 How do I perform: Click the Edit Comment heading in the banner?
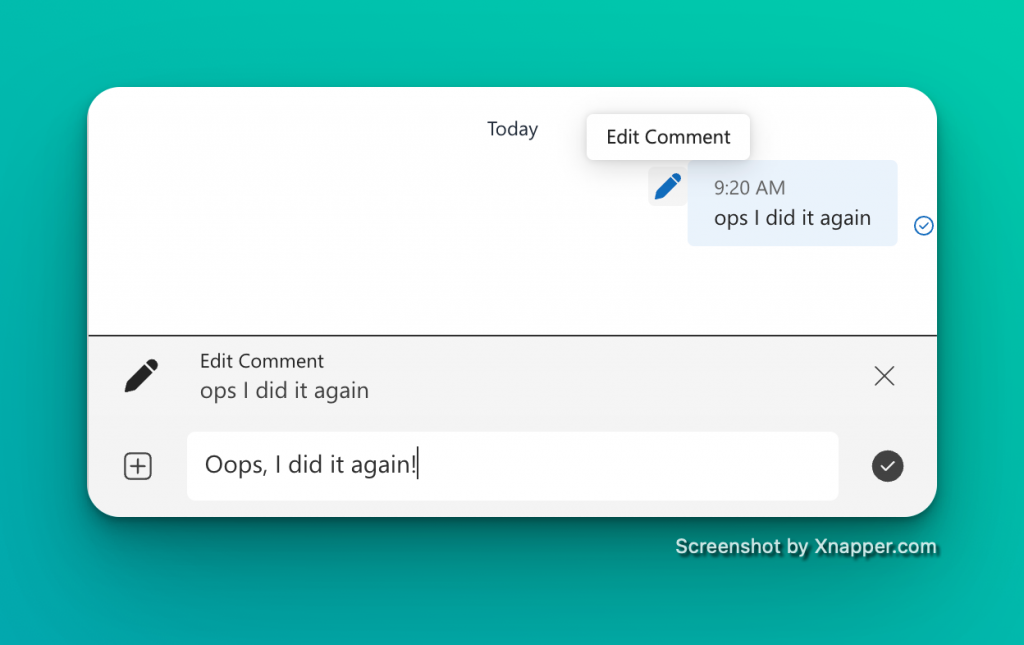[x=261, y=361]
